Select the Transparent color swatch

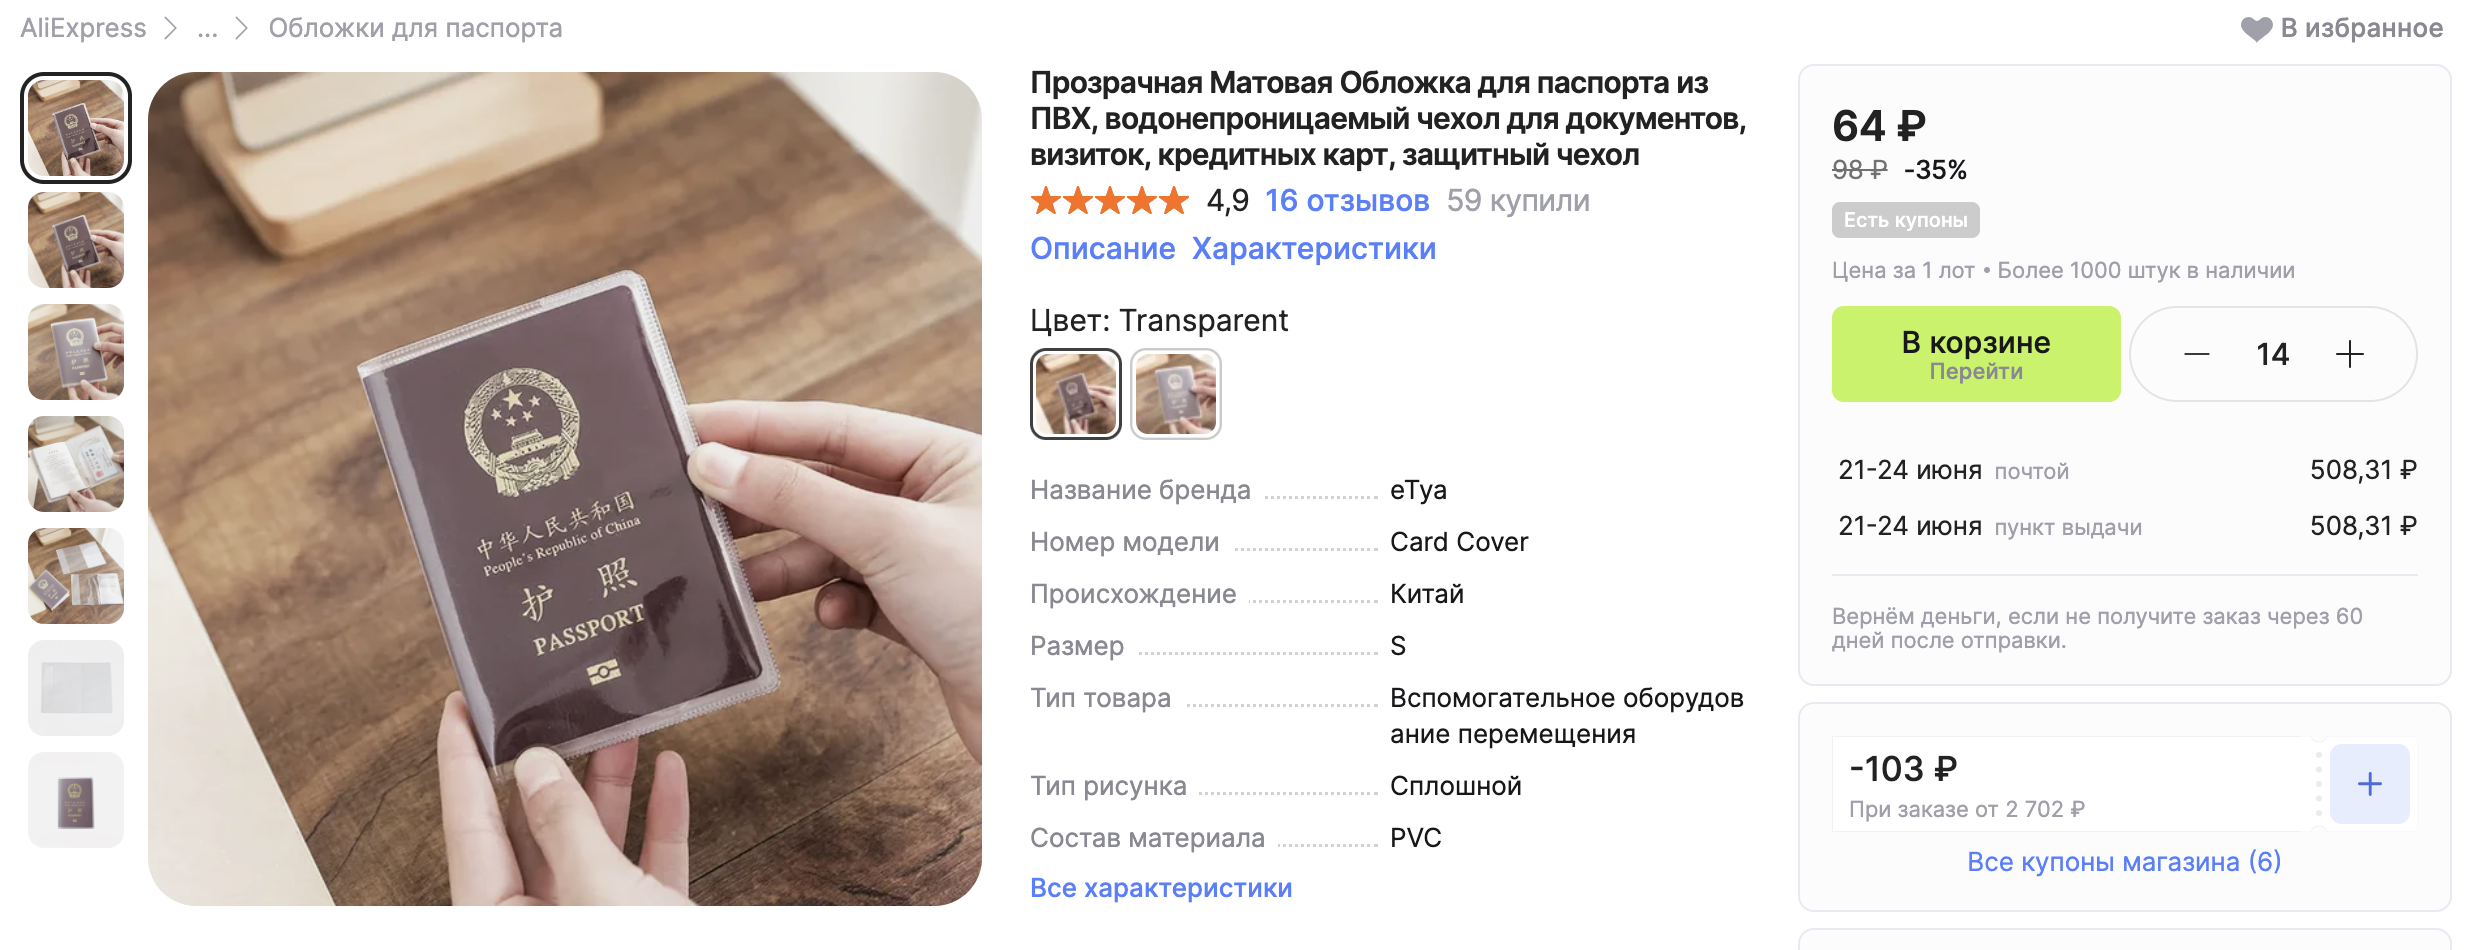(1075, 394)
